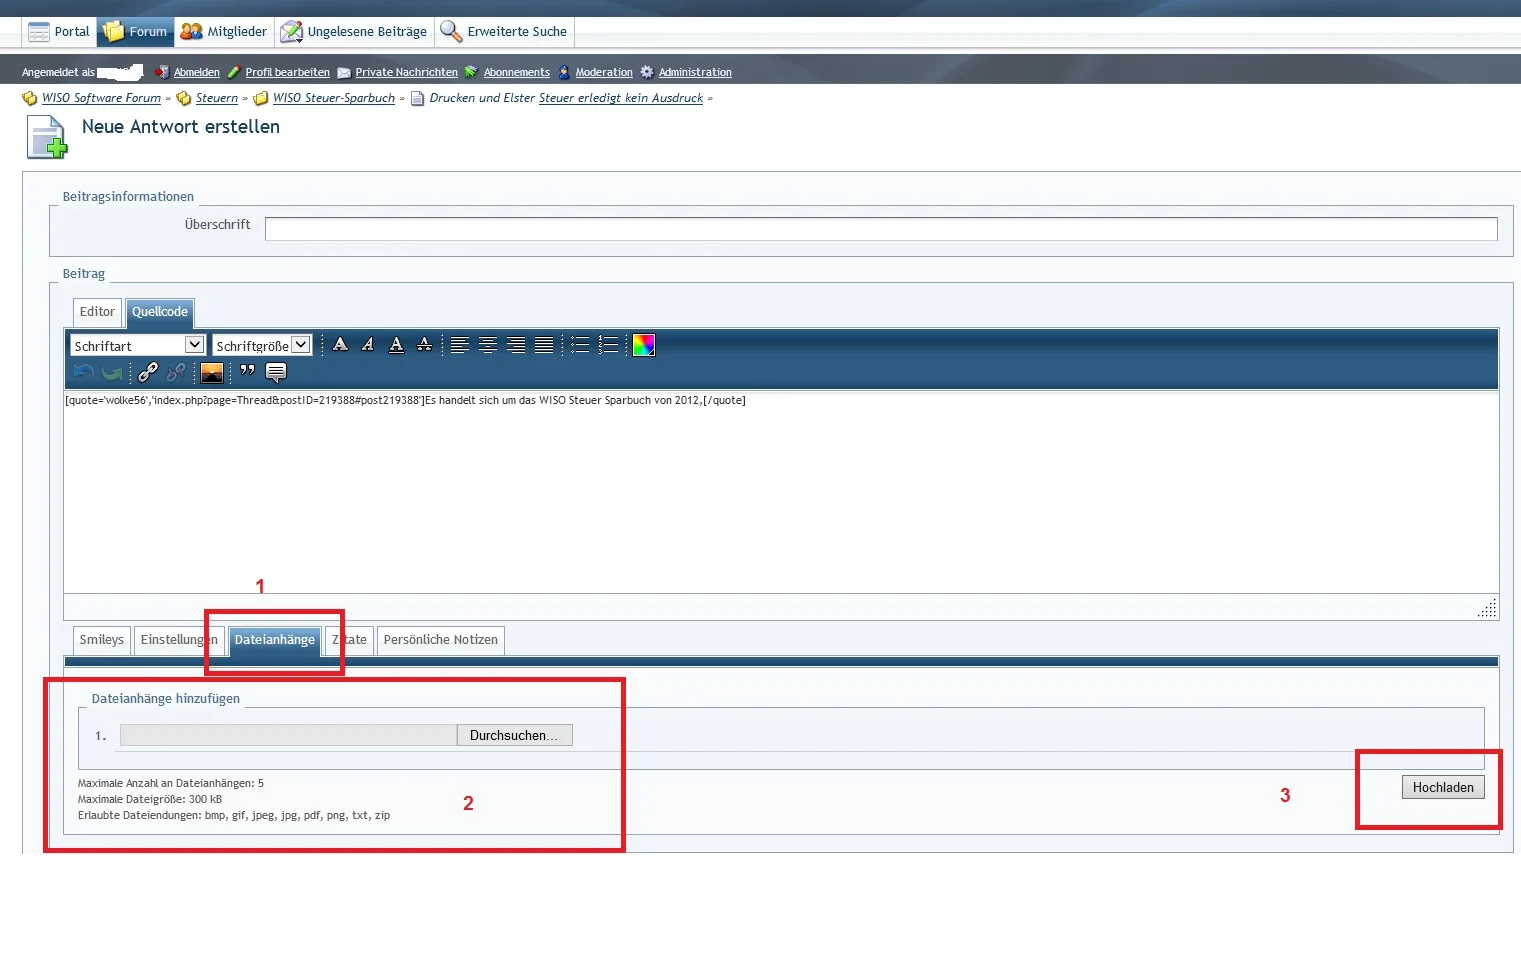Toggle justified text alignment
Viewport: 1521px width, 955px height.
coord(544,345)
